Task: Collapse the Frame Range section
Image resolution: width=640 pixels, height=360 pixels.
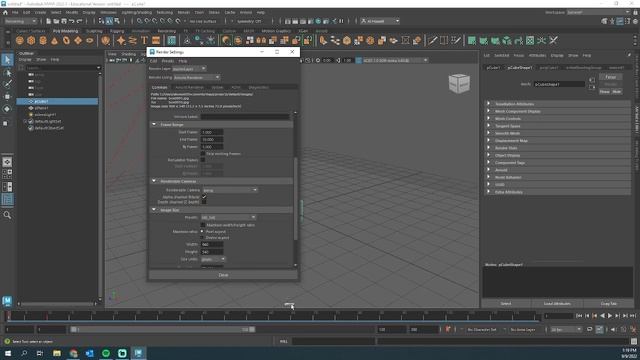Action: [154, 124]
